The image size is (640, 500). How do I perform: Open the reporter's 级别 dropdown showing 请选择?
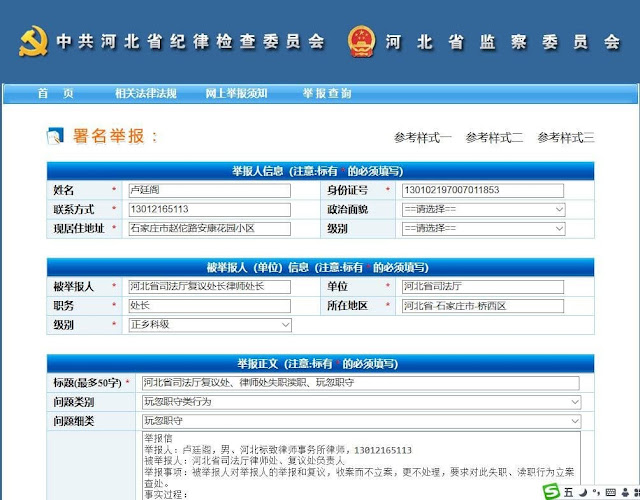(x=482, y=229)
